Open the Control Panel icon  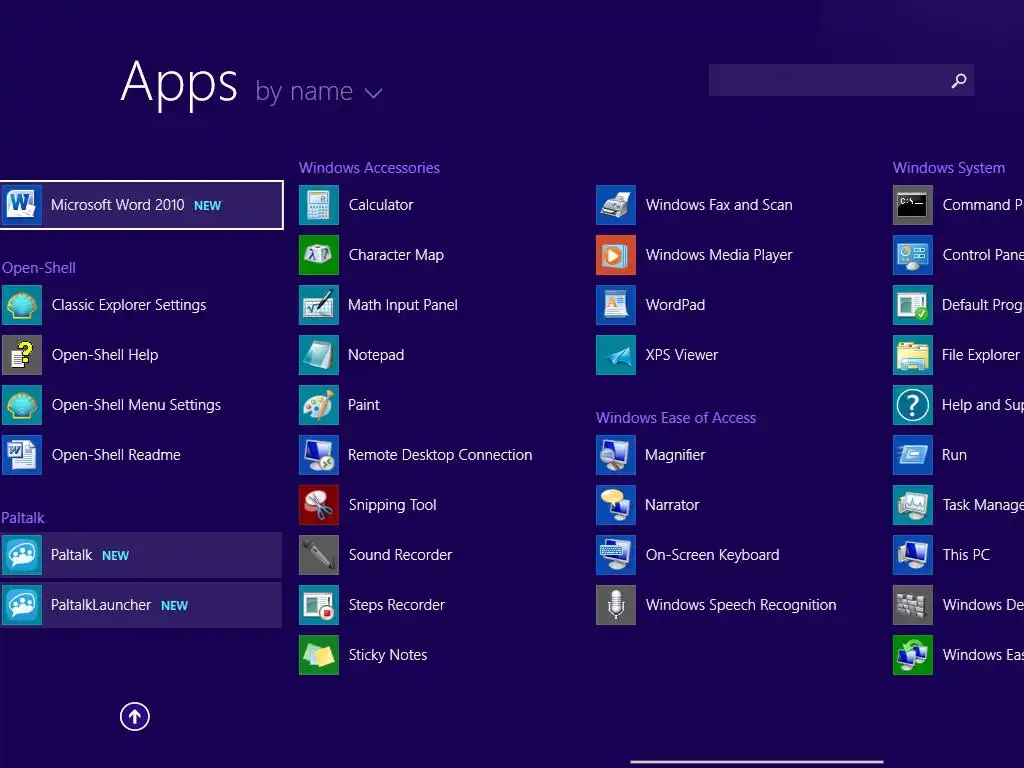pyautogui.click(x=913, y=255)
